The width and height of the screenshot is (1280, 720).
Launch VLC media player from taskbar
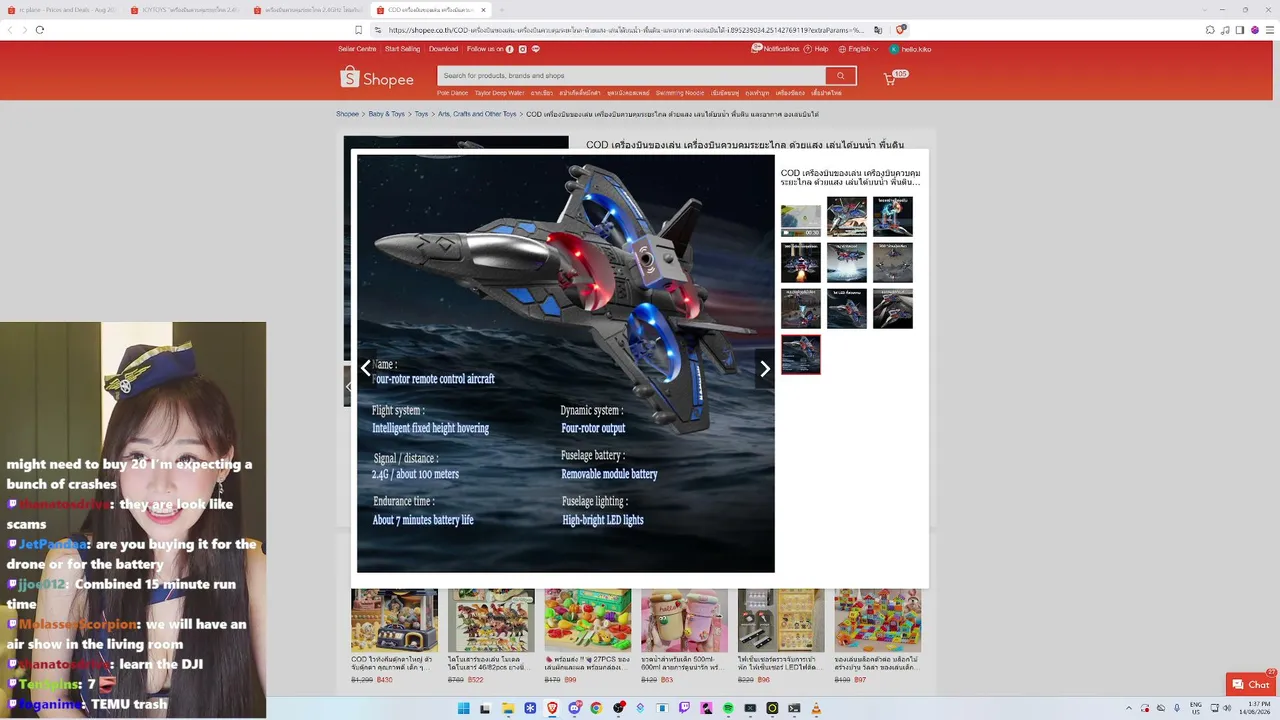tap(816, 709)
